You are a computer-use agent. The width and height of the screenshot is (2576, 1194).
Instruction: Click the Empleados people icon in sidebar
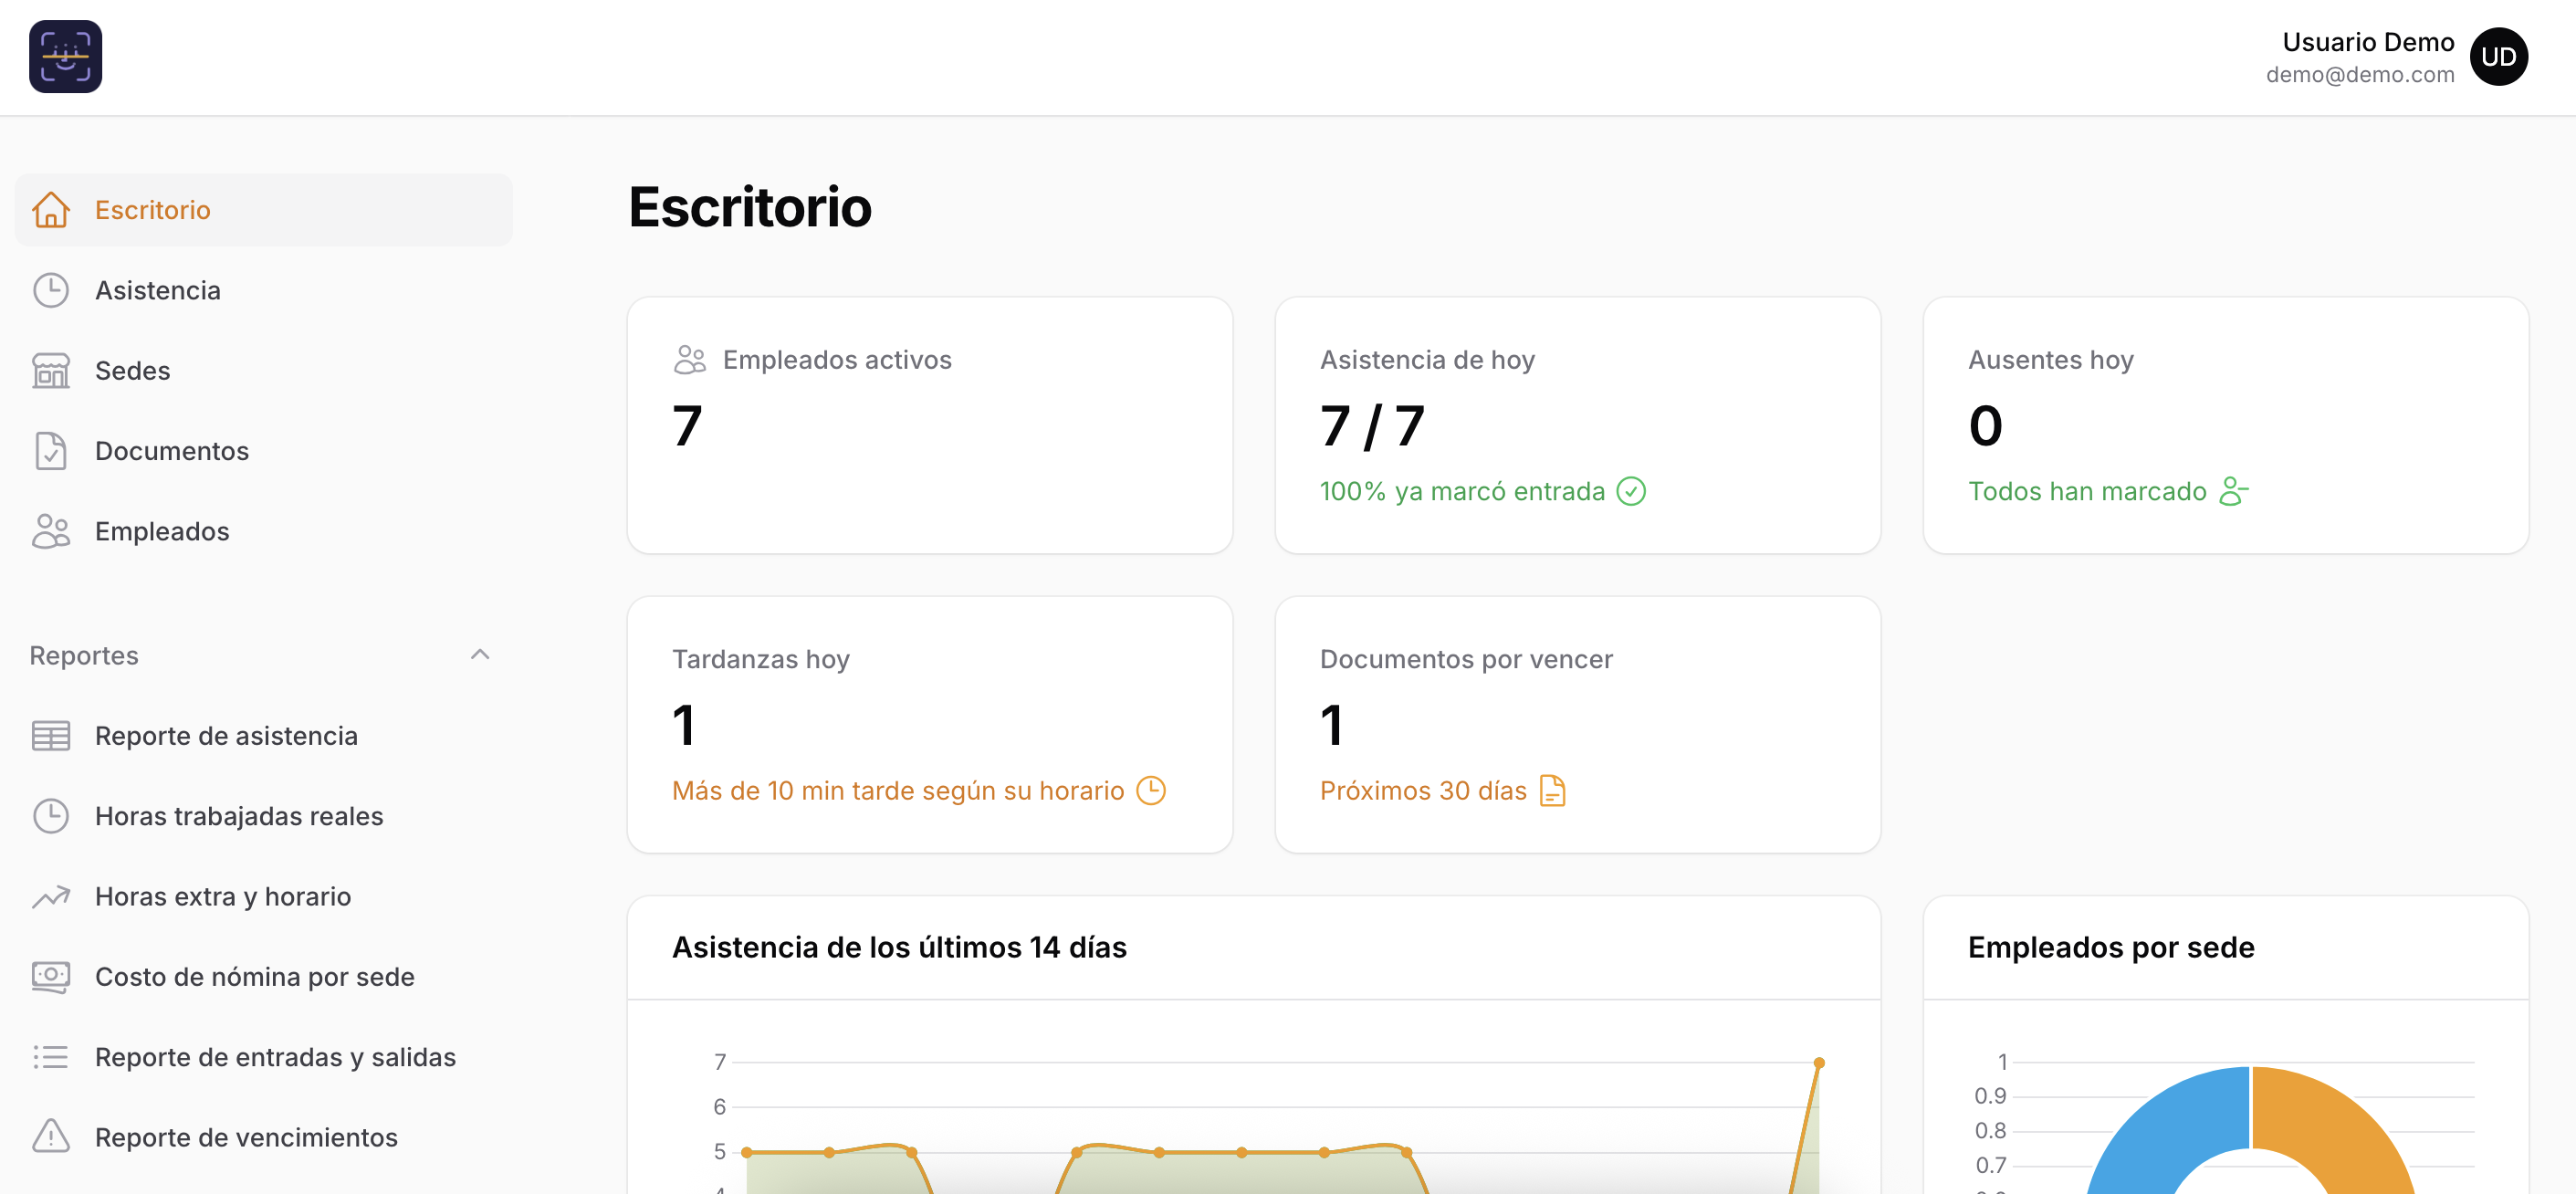[x=50, y=531]
